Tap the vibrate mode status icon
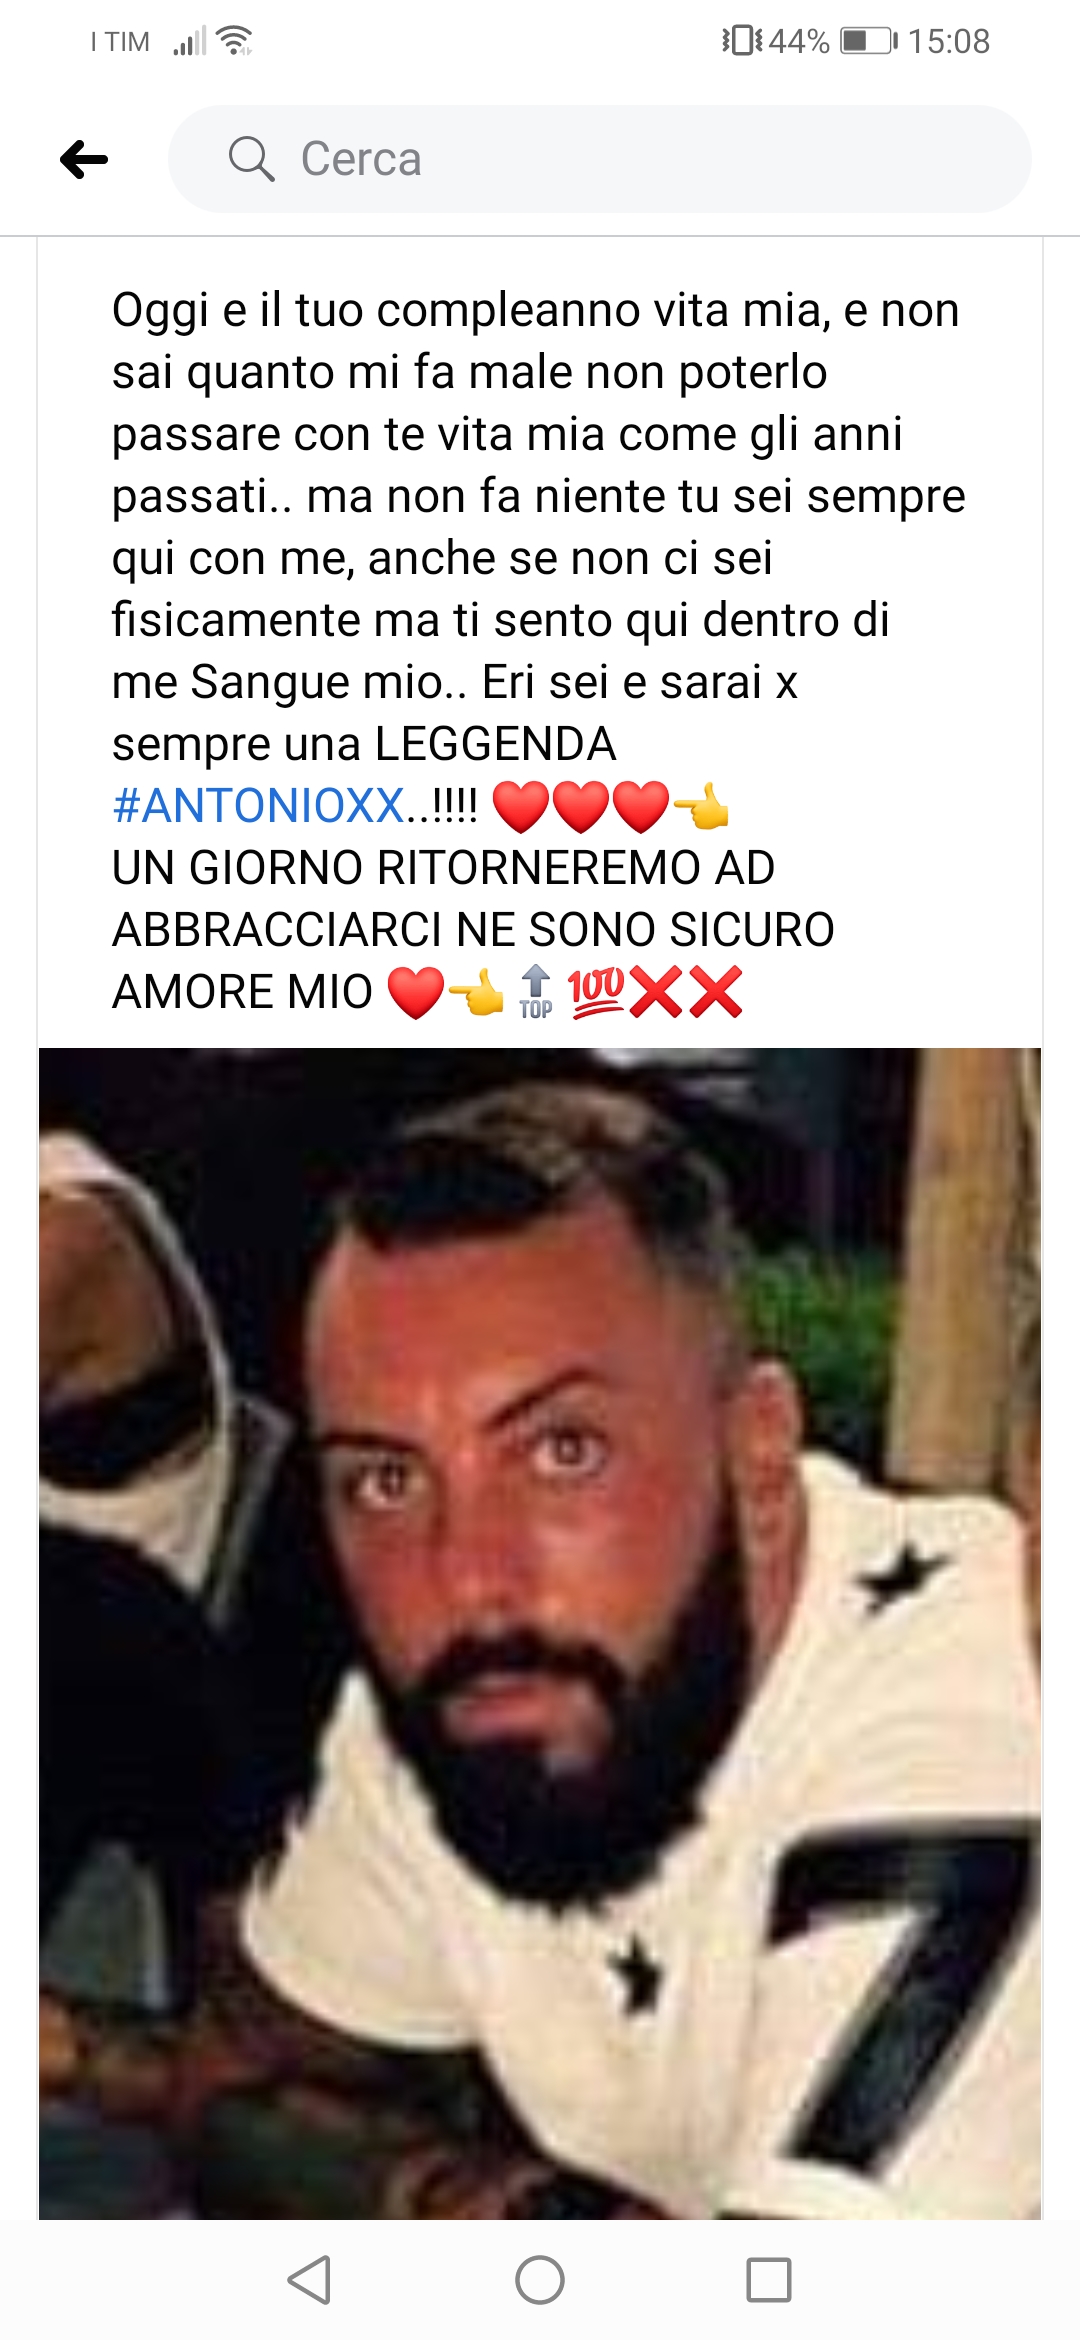The image size is (1080, 2340). point(742,41)
